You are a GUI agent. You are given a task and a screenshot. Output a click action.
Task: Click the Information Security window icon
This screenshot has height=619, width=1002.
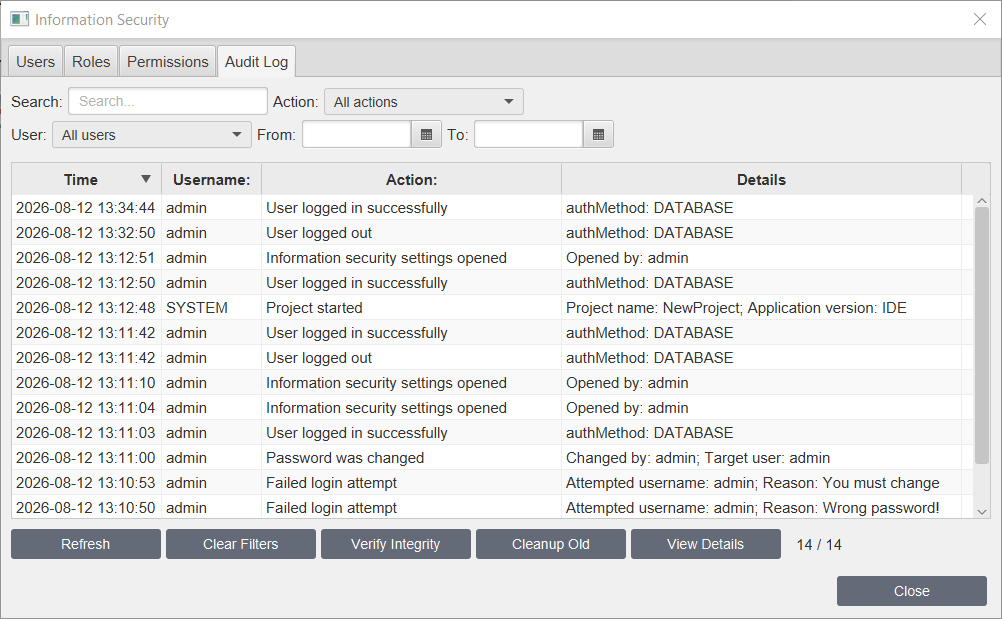(19, 19)
